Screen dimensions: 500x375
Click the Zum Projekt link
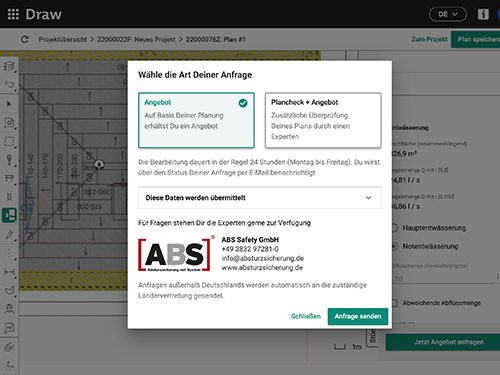pos(429,39)
